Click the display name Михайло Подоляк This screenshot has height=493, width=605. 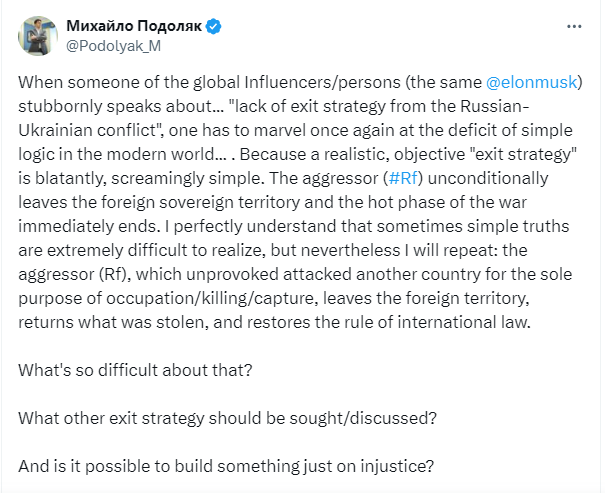coord(134,23)
